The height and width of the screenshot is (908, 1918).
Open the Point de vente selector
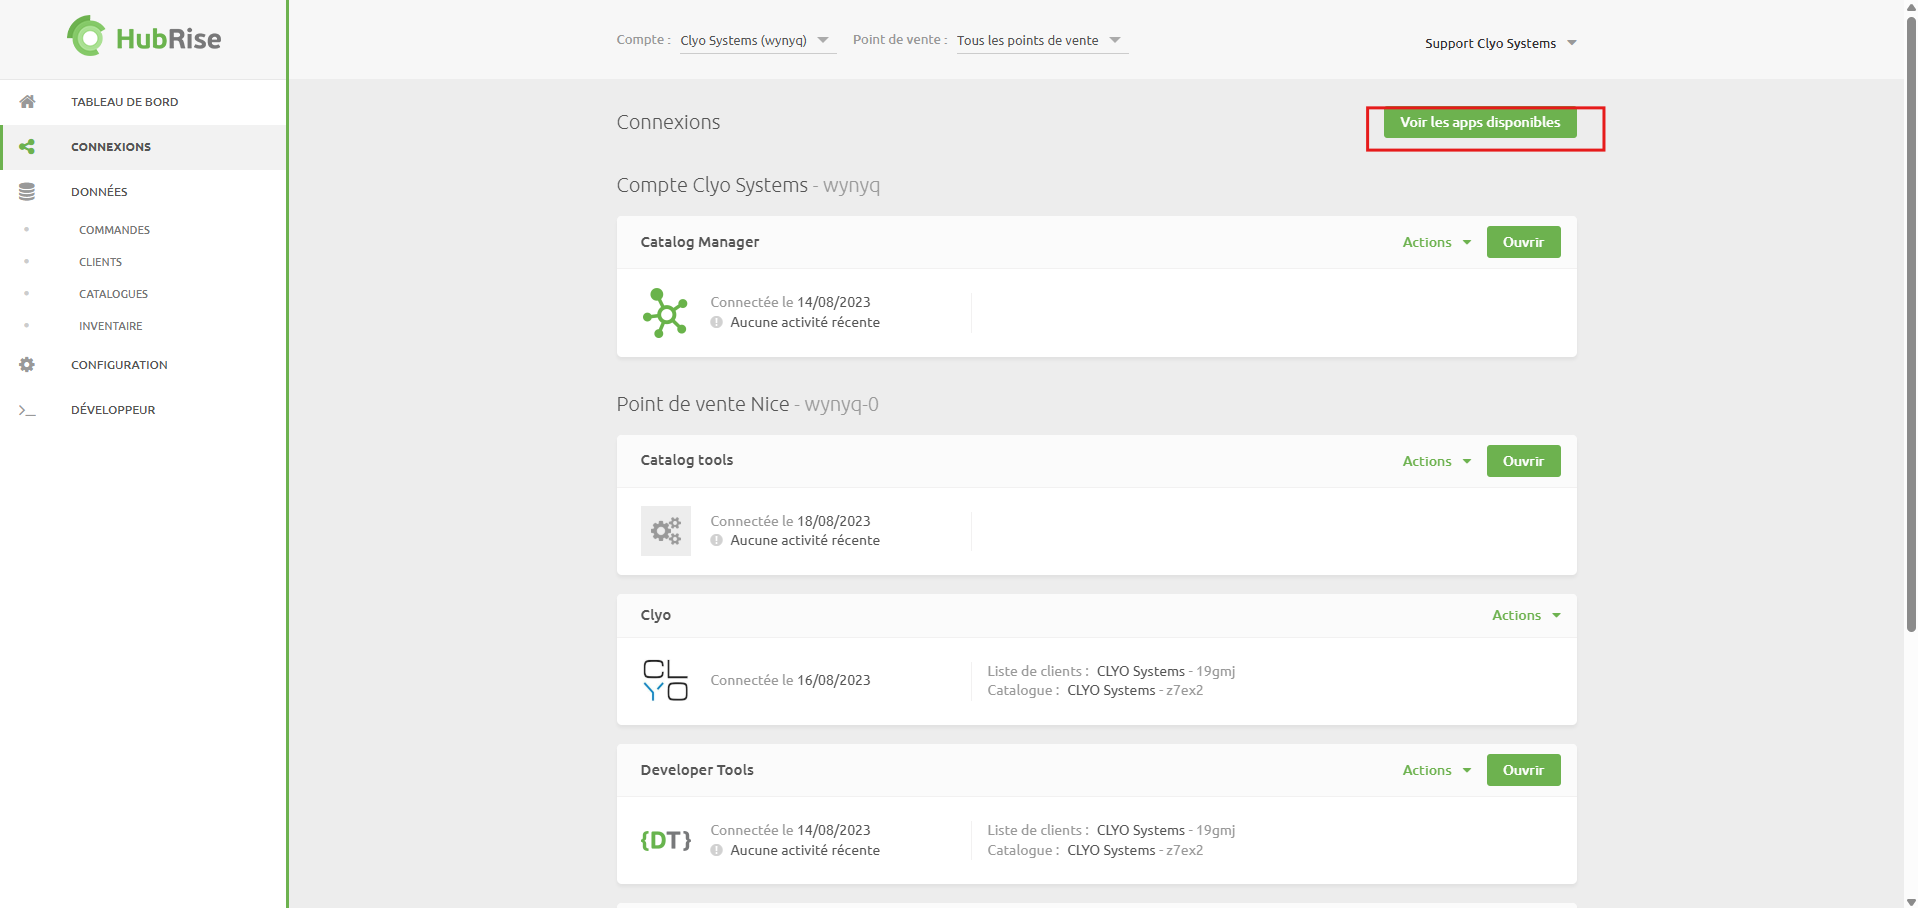[1039, 41]
